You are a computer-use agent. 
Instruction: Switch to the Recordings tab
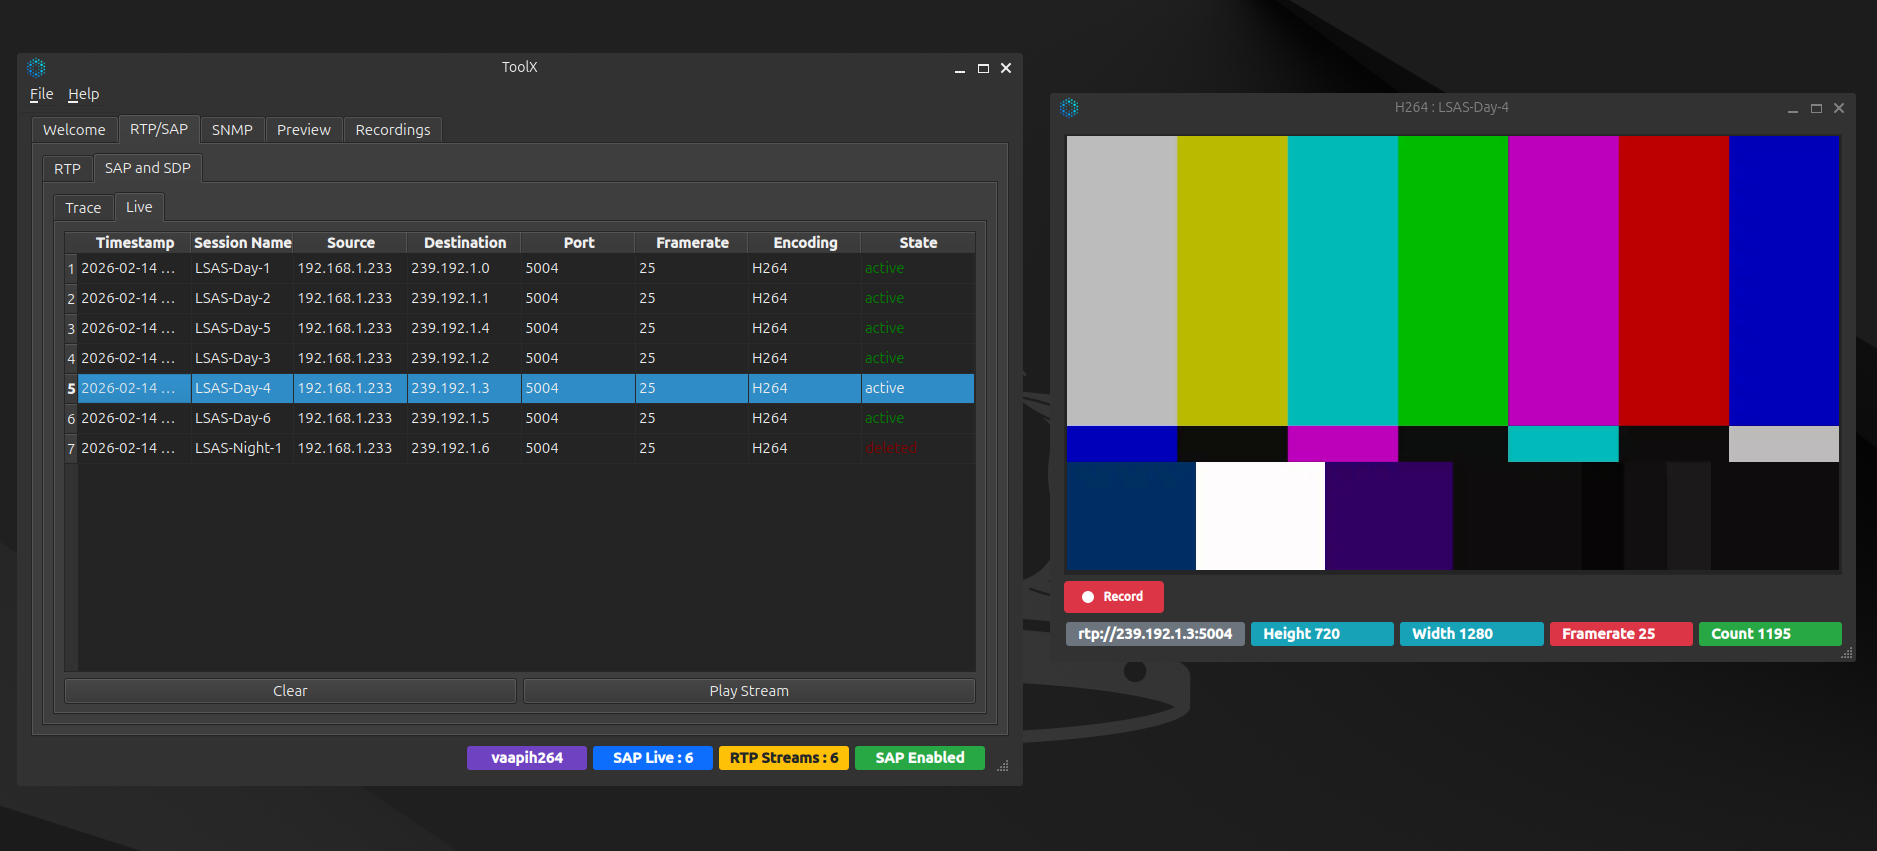[x=392, y=130]
